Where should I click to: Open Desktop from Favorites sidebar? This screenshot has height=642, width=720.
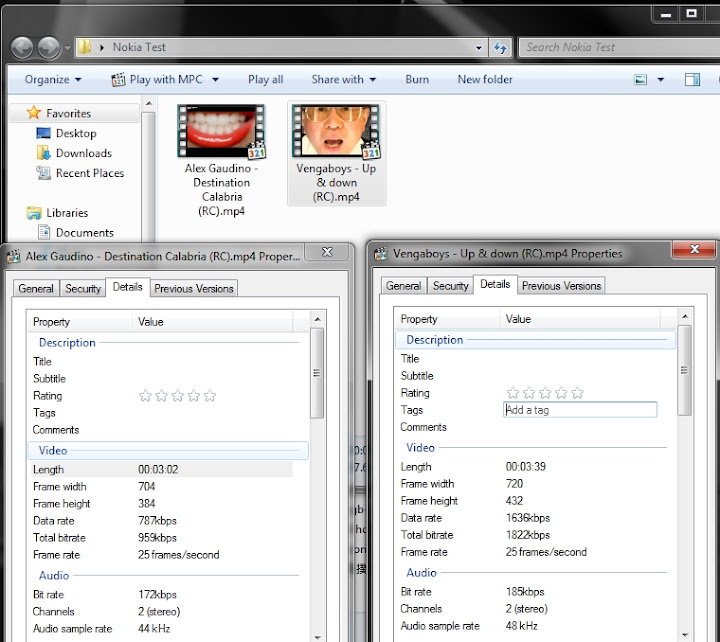point(76,133)
